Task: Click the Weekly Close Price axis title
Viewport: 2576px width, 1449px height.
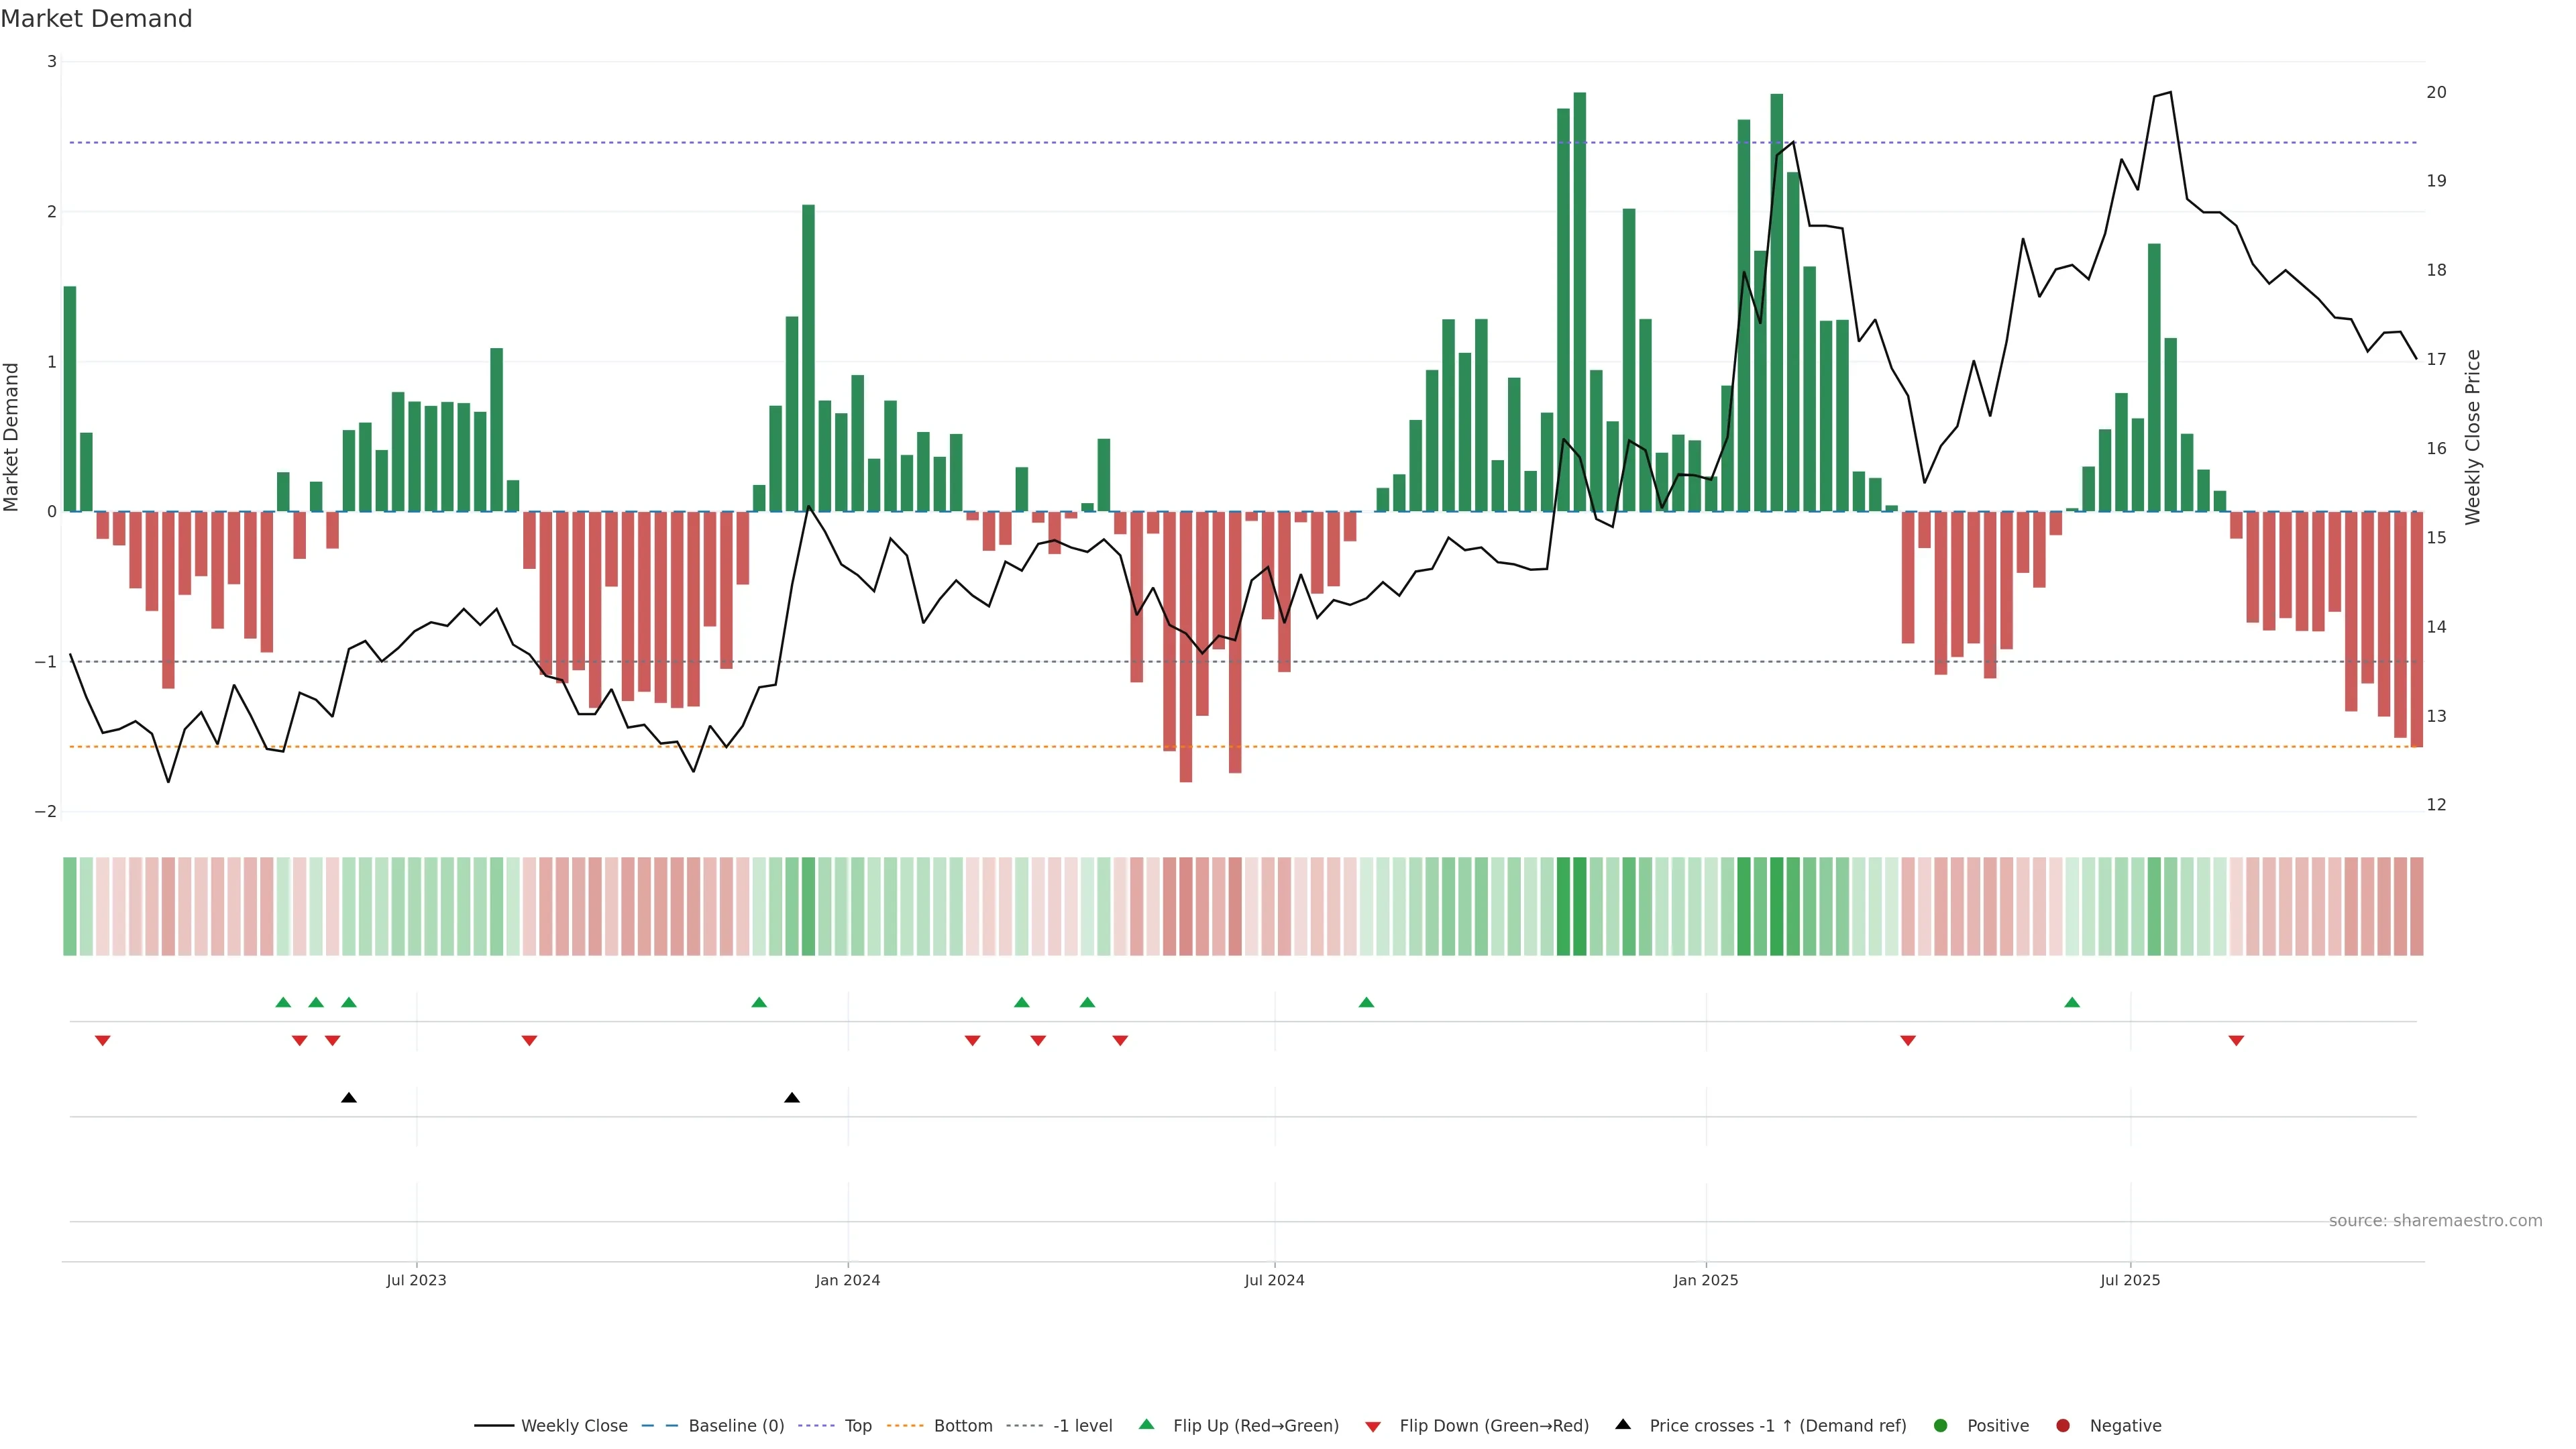Action: pyautogui.click(x=2473, y=437)
